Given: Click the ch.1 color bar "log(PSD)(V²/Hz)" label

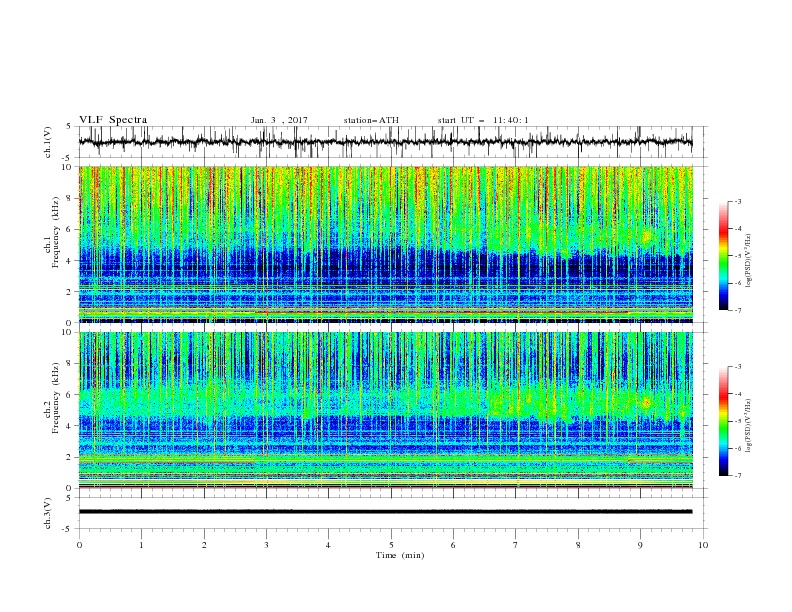Looking at the screenshot, I should [749, 261].
